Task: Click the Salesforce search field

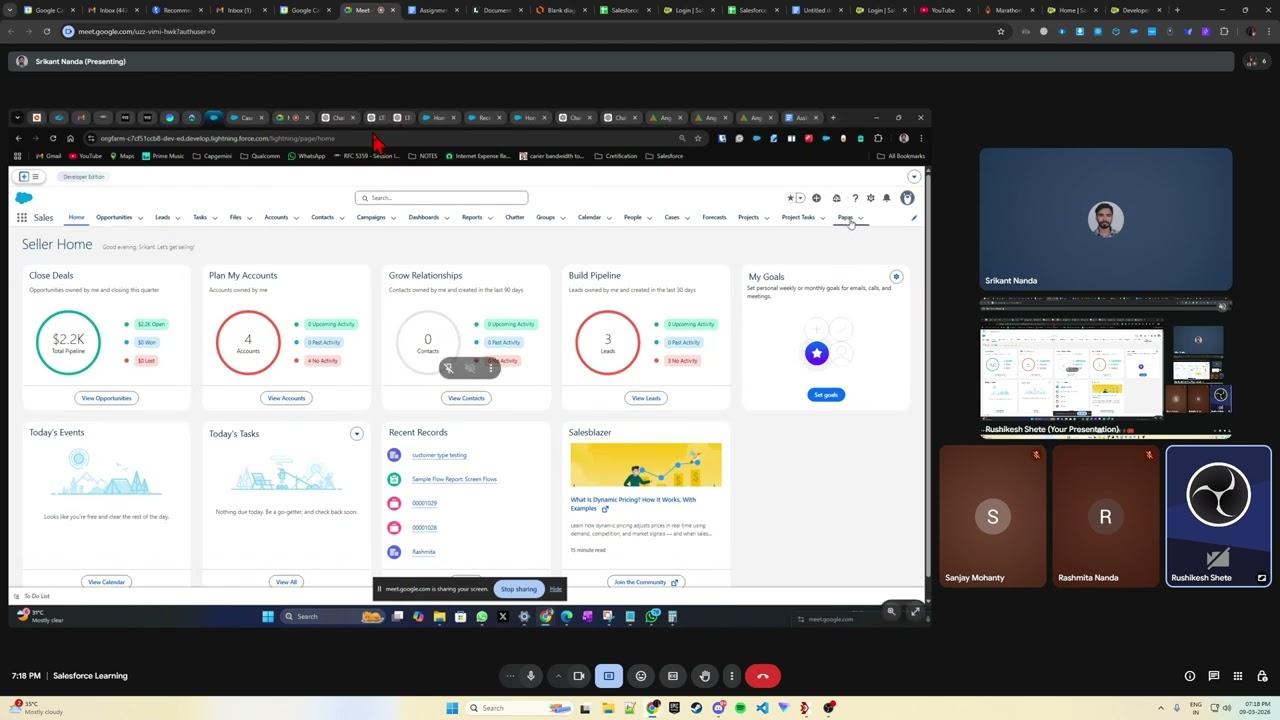Action: [441, 198]
